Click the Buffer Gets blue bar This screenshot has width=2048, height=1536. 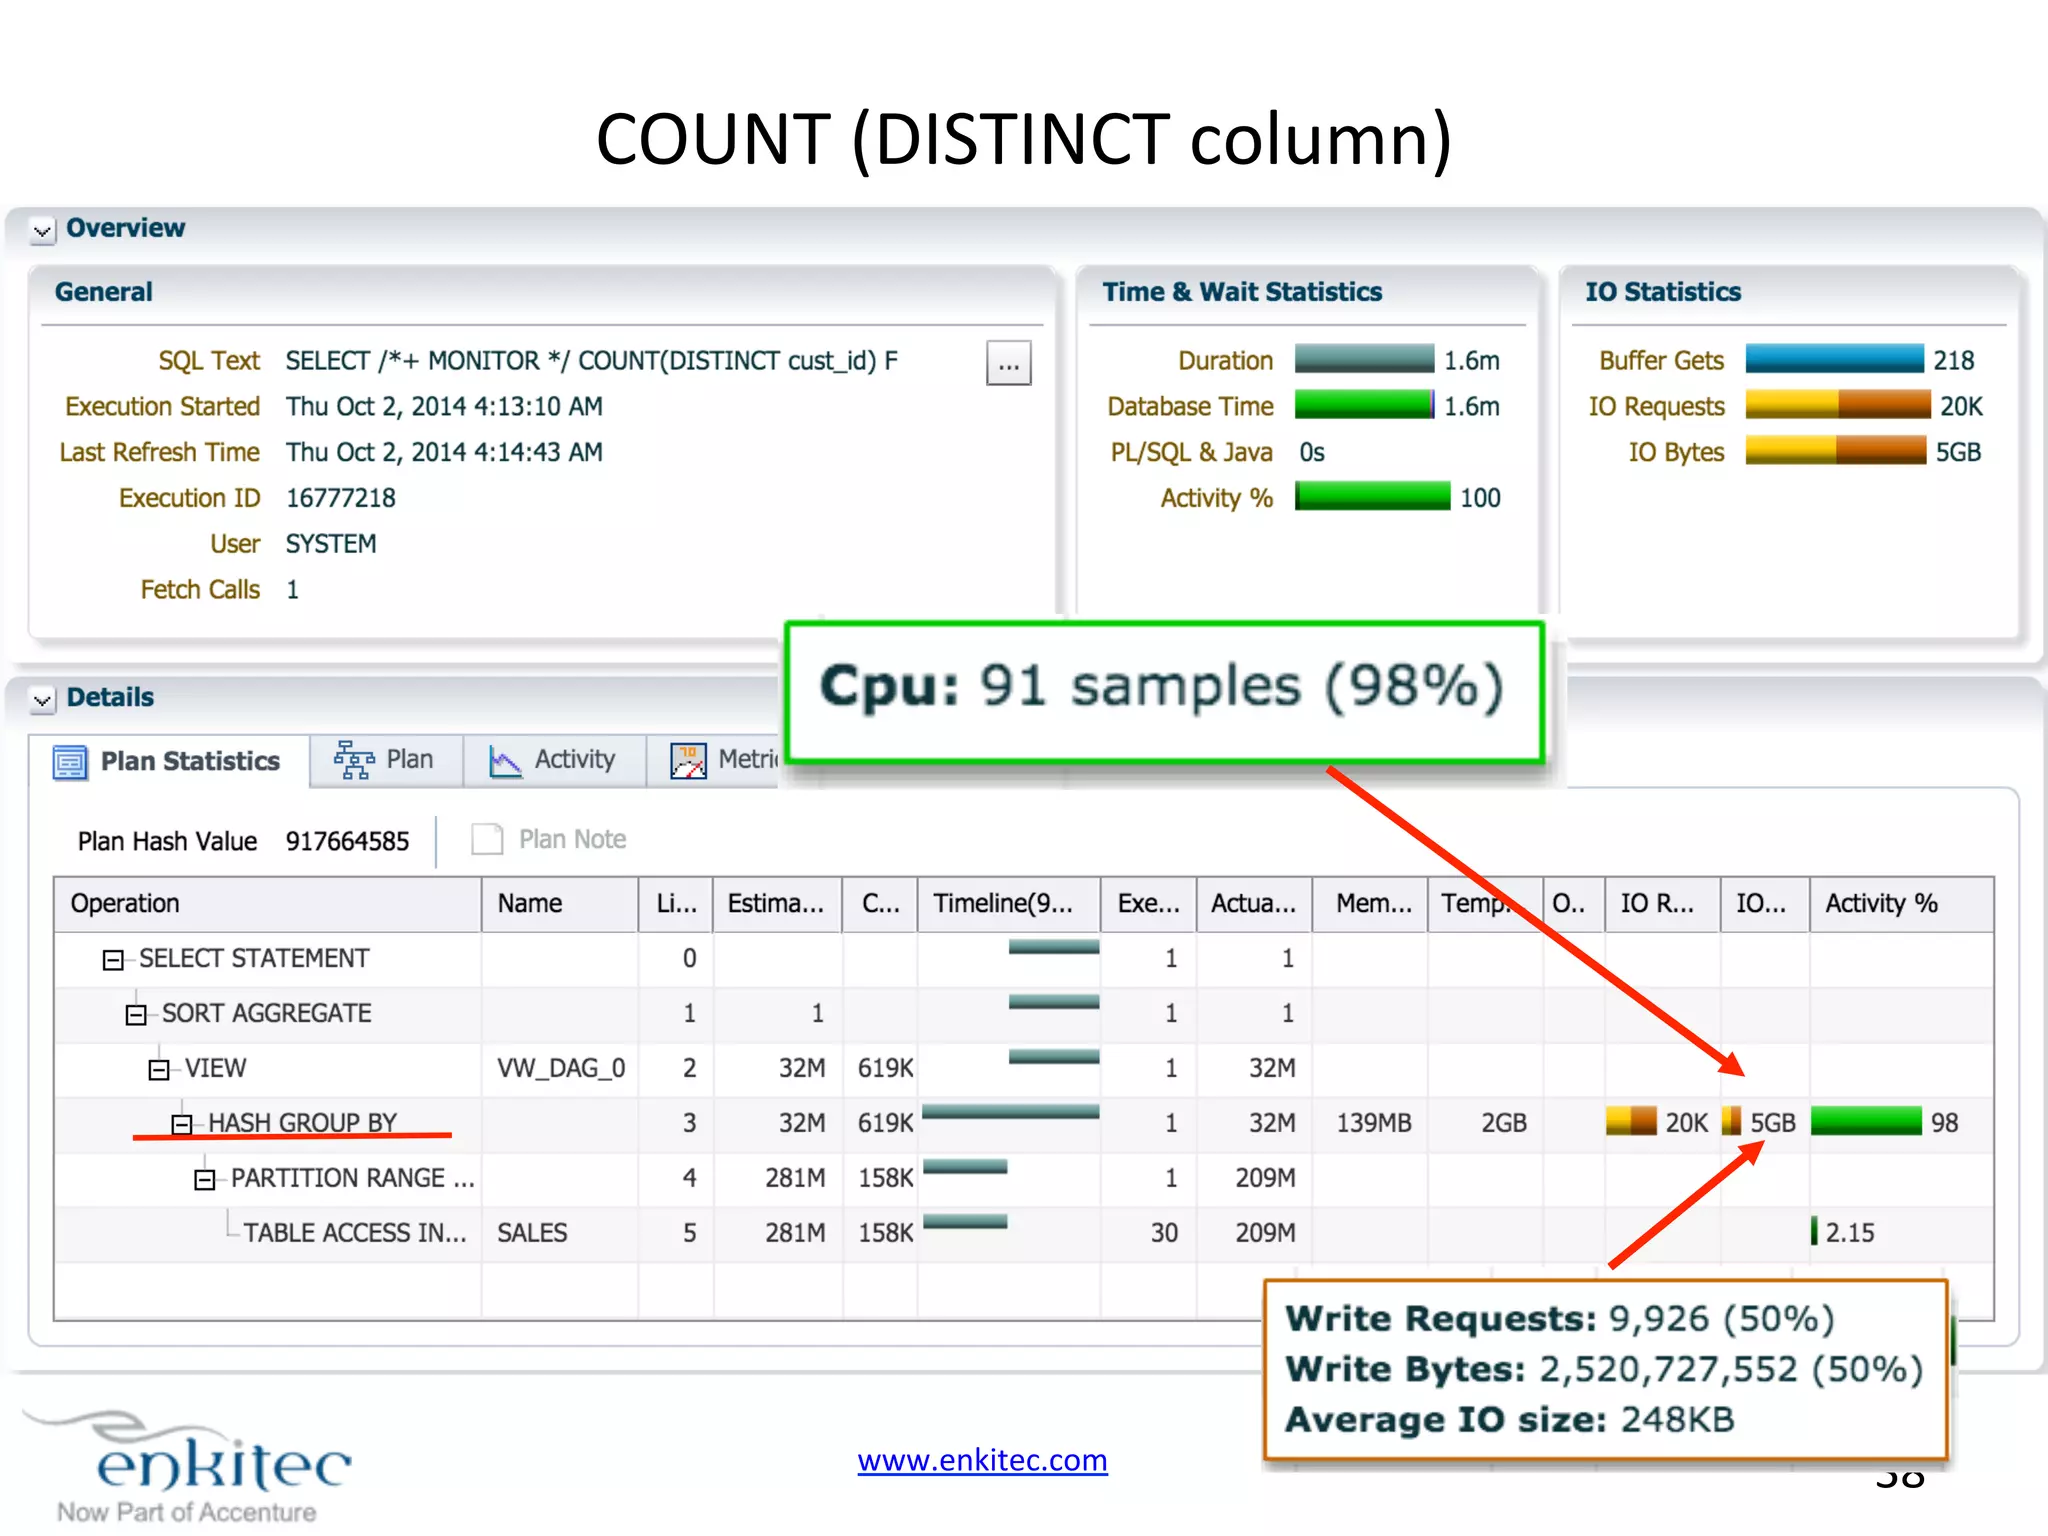coord(1834,359)
